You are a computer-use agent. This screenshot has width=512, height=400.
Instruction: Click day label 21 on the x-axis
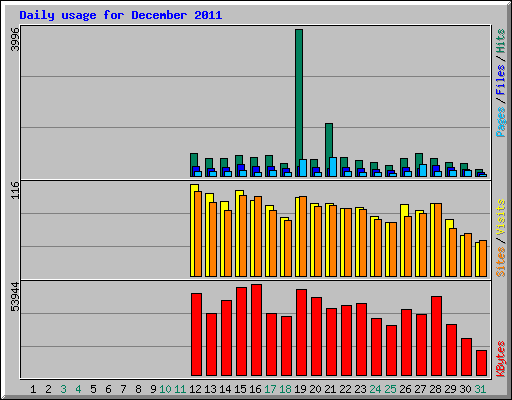pyautogui.click(x=330, y=389)
